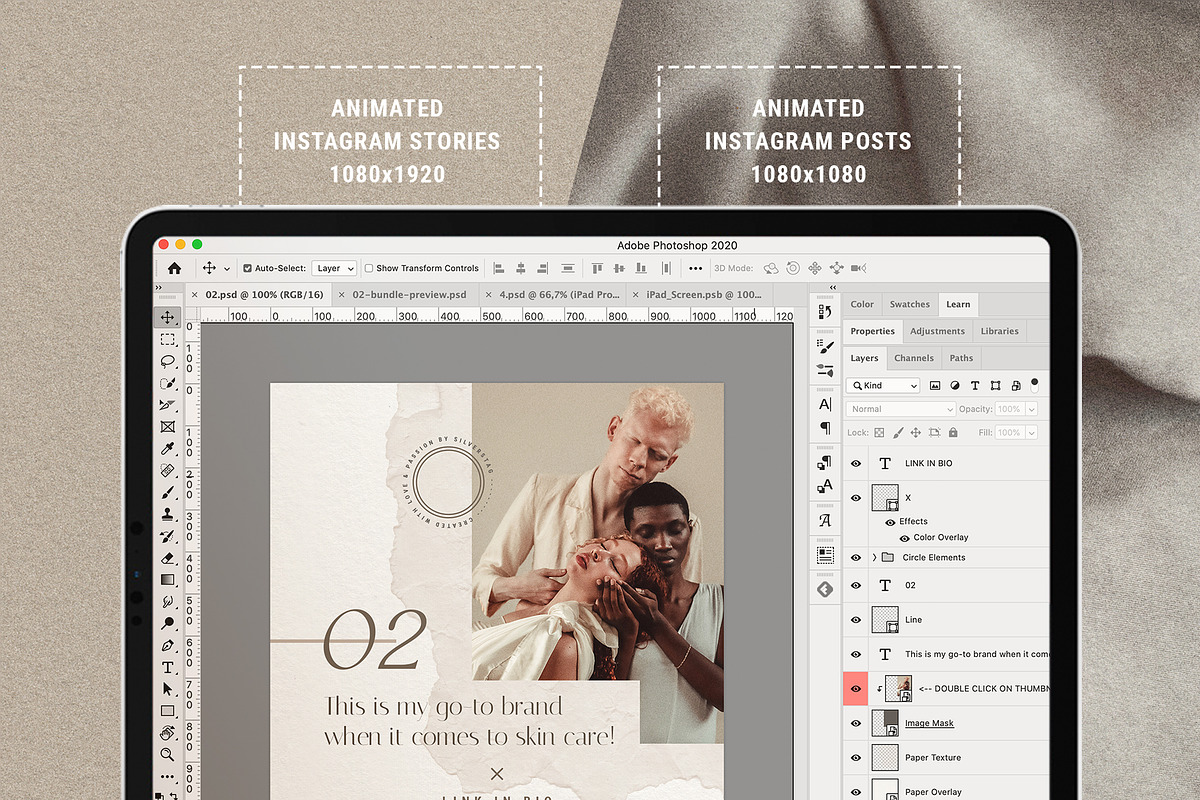The height and width of the screenshot is (800, 1200).
Task: Toggle the Auto-Select checkbox
Action: point(248,268)
